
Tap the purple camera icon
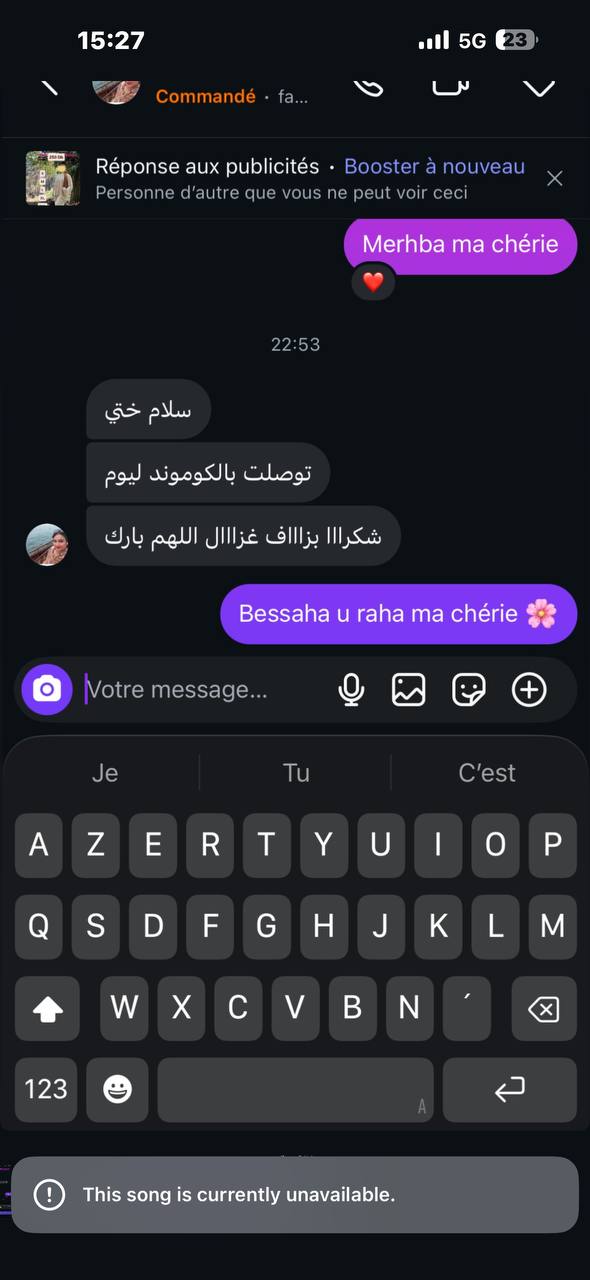(x=47, y=689)
